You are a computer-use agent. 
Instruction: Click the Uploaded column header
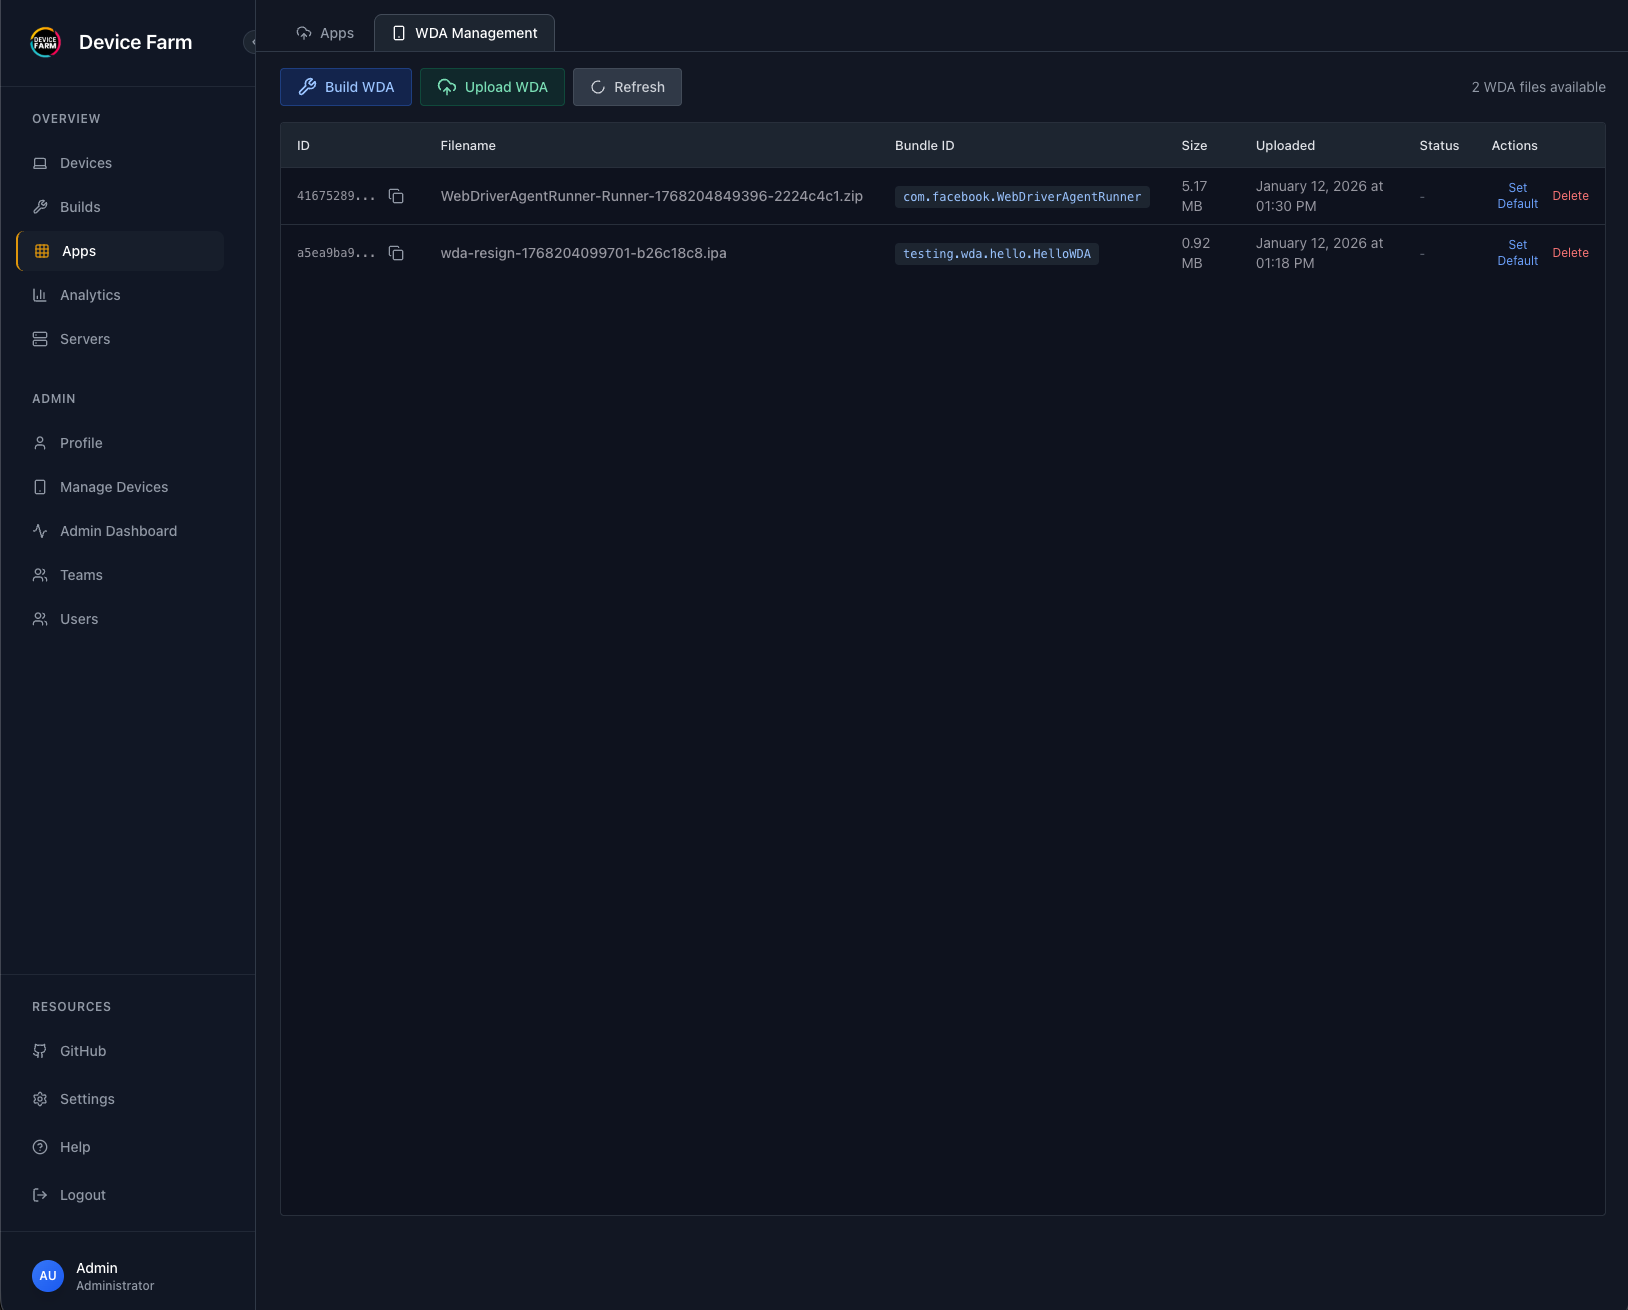pyautogui.click(x=1285, y=145)
